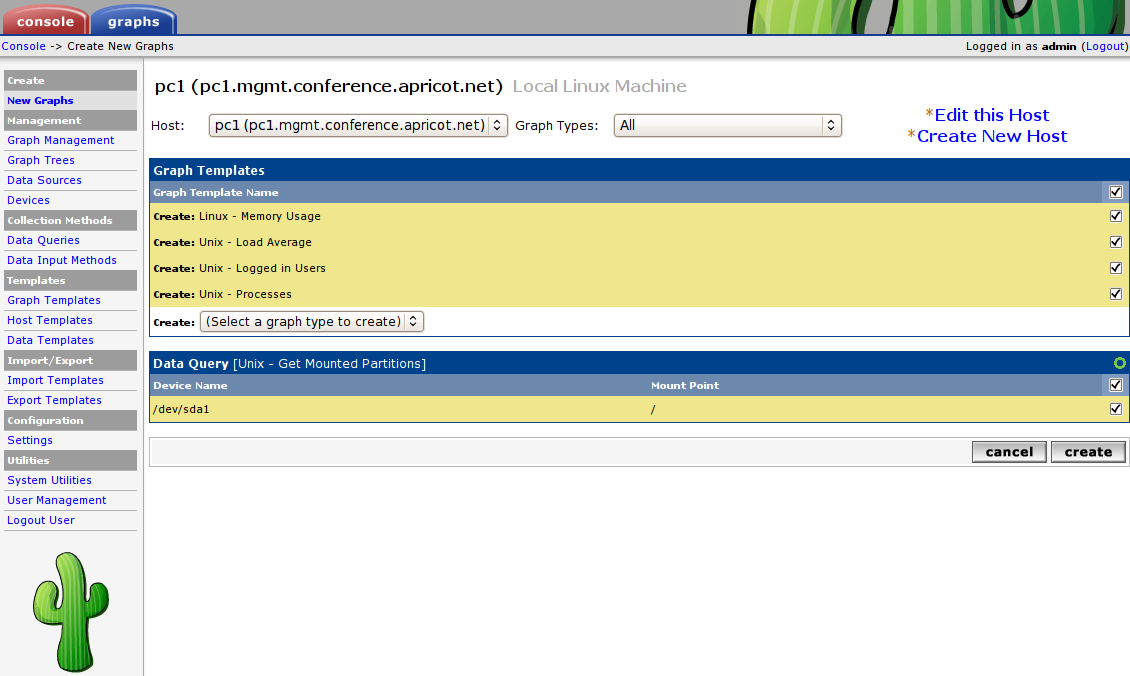Image resolution: width=1130 pixels, height=676 pixels.
Task: Click the Edit this Host link
Action: tap(991, 115)
